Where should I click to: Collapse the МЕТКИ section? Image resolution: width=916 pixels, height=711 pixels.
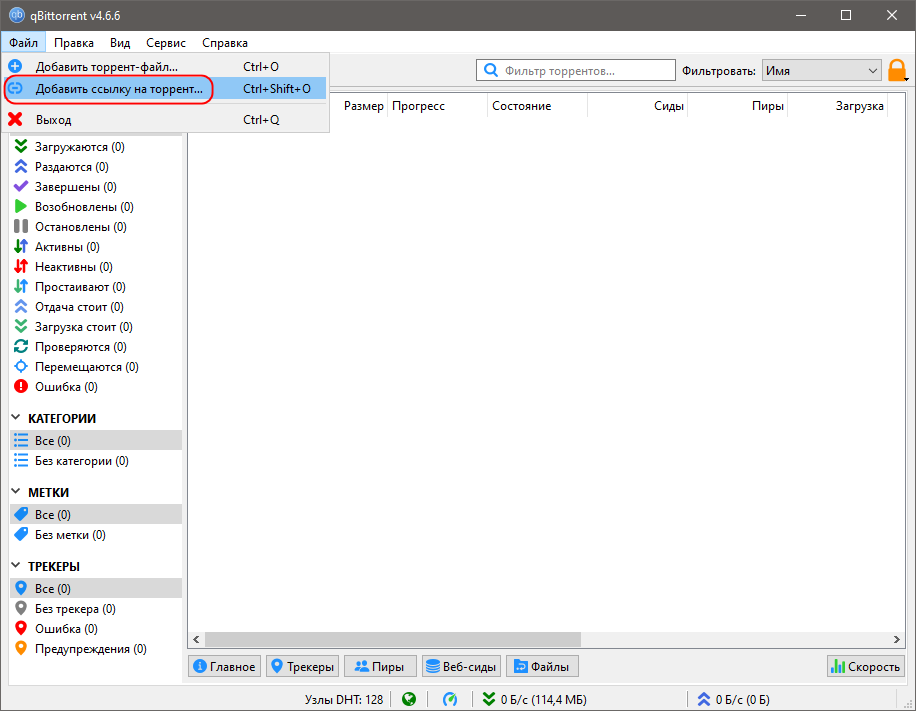click(16, 492)
